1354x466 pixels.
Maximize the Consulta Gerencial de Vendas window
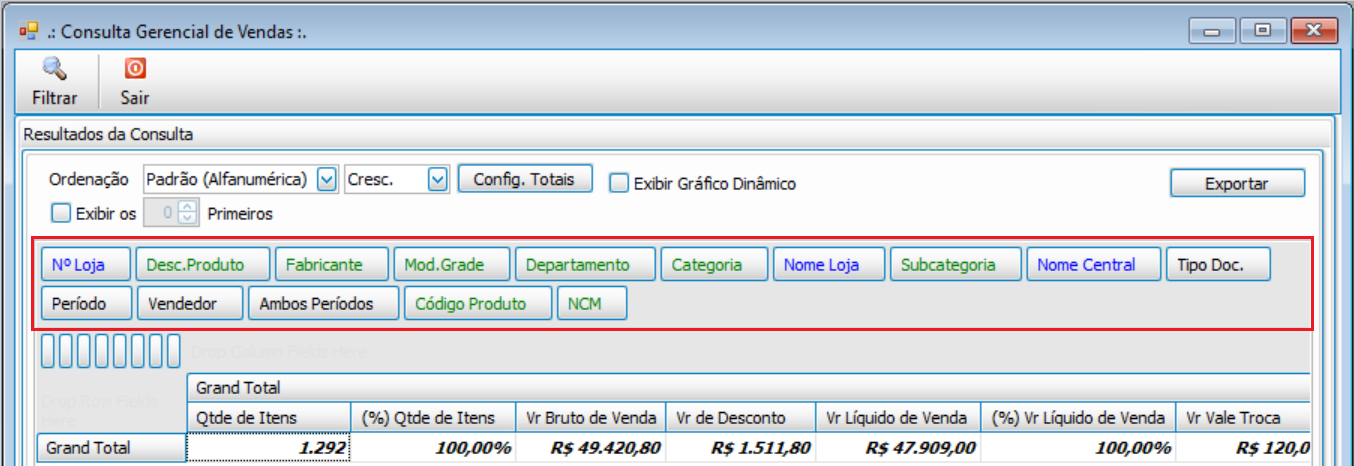[1262, 31]
